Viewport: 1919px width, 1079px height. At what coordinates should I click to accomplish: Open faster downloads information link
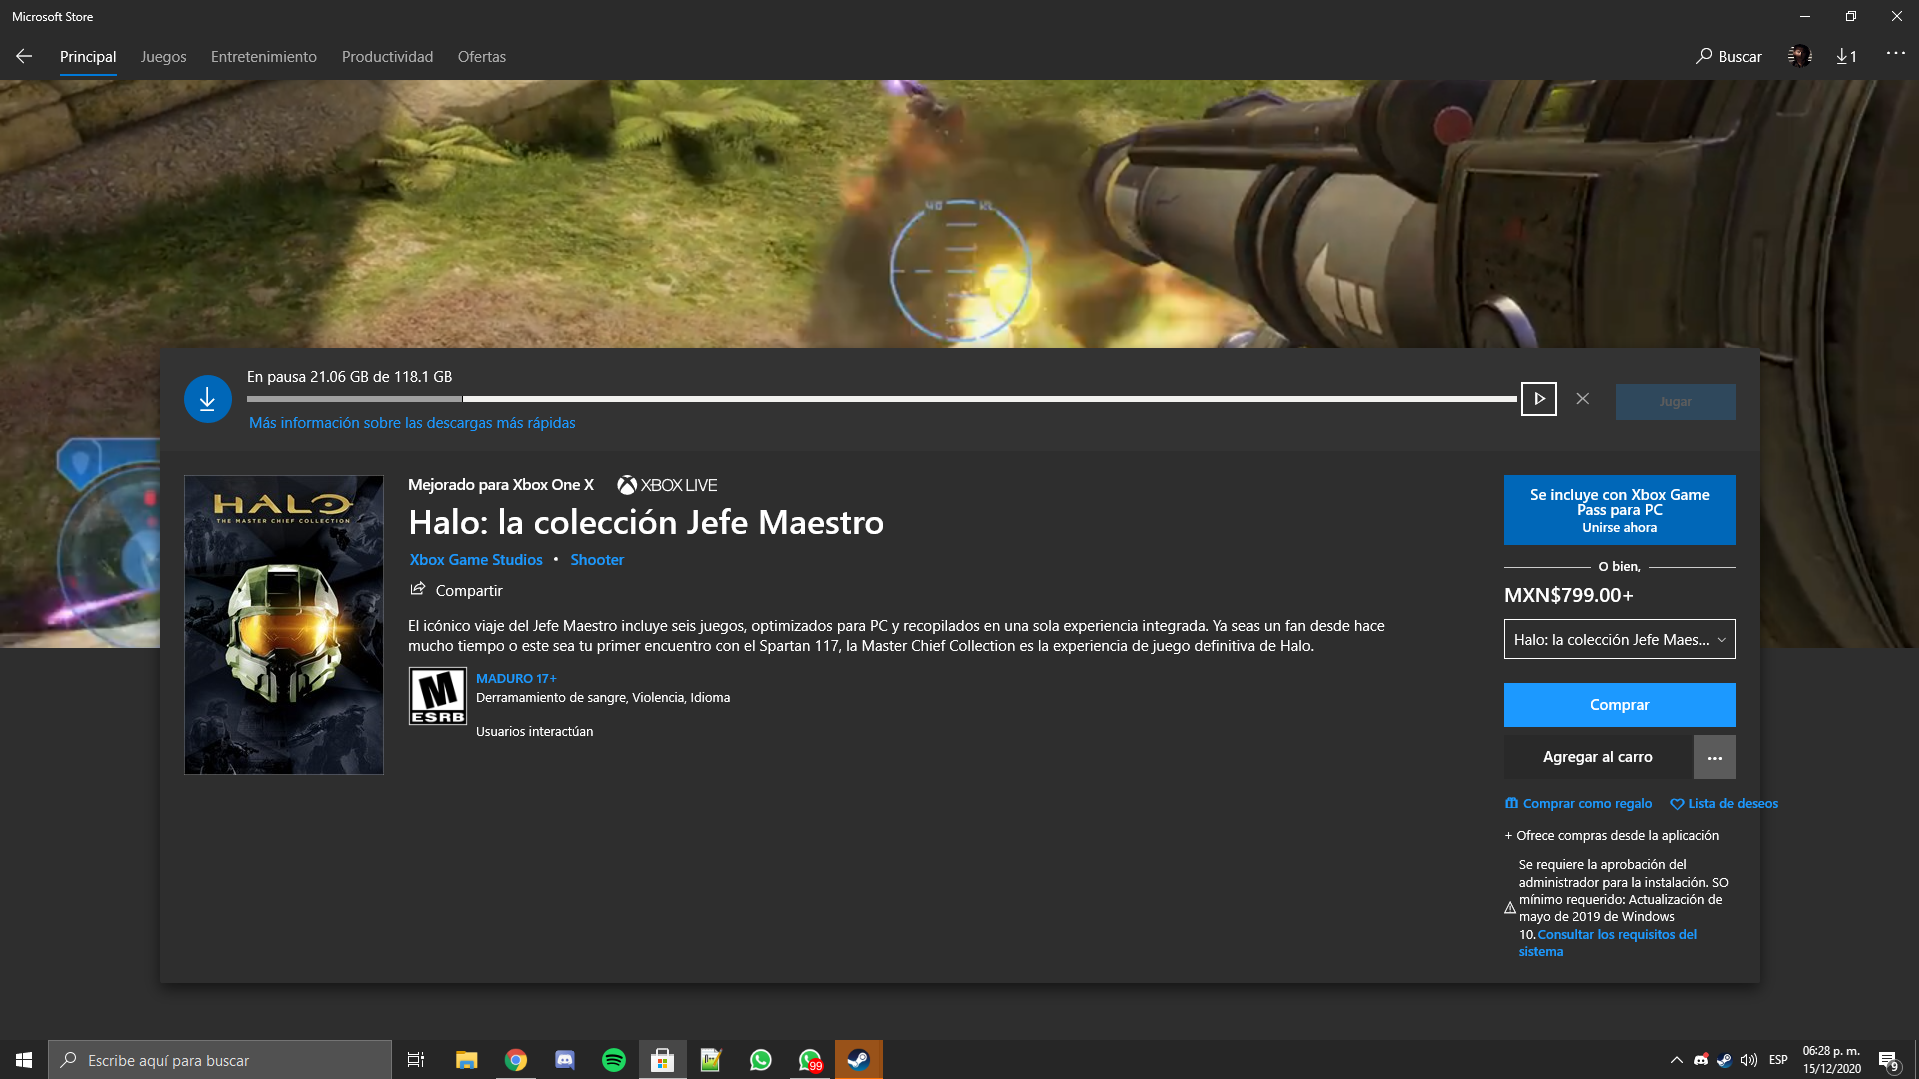[x=412, y=423]
